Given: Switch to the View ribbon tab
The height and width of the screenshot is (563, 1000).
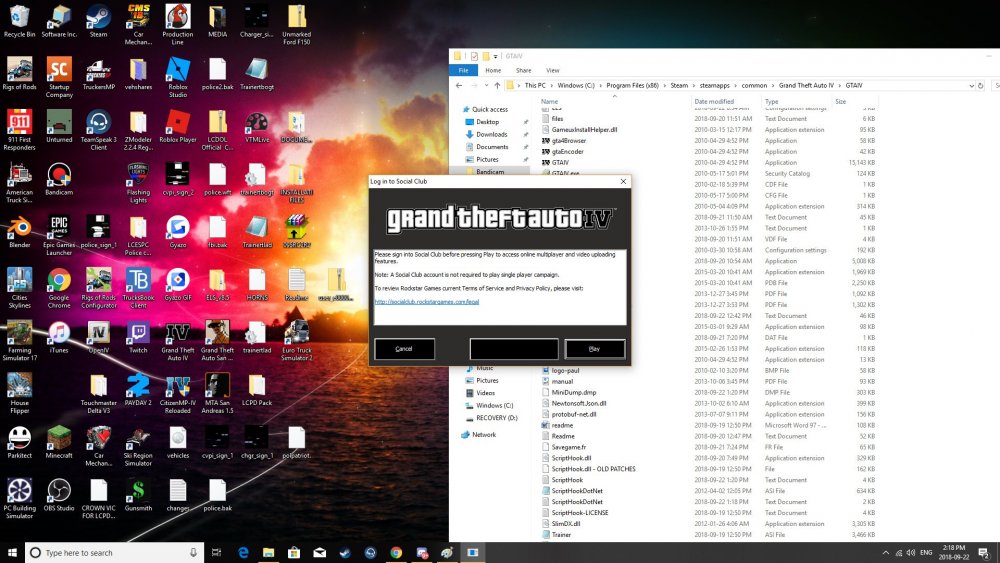Looking at the screenshot, I should [552, 70].
